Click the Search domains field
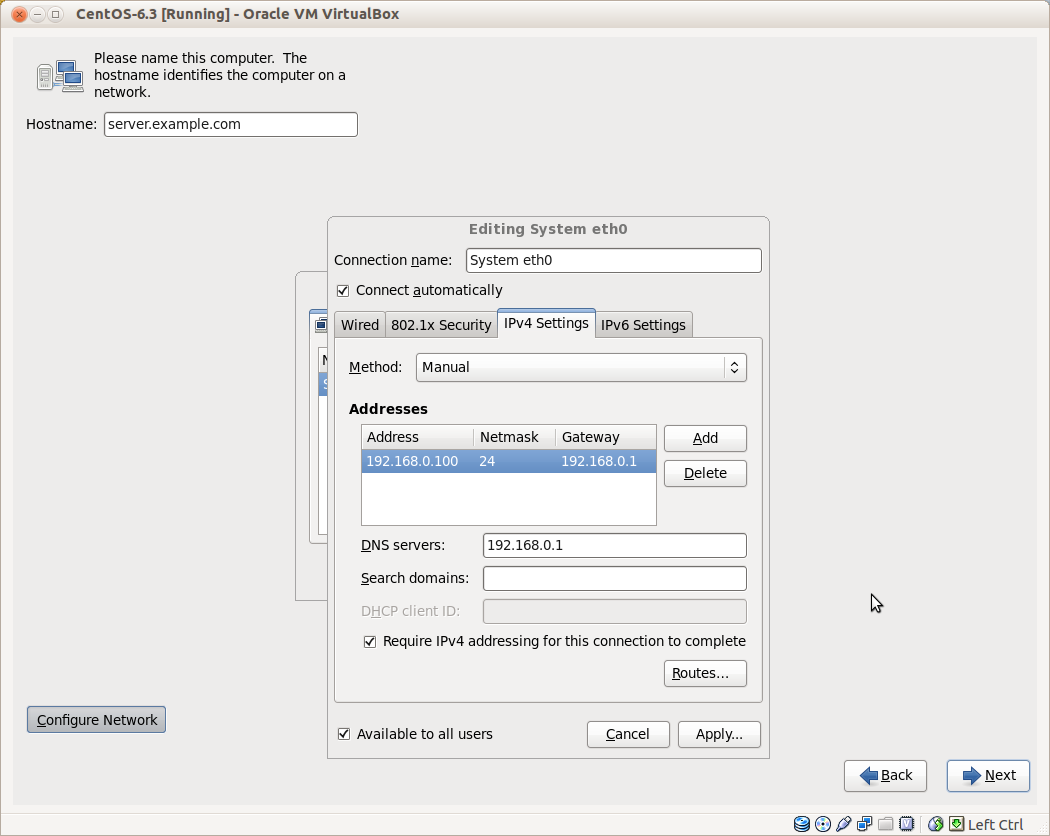Screen dimensions: 1050x836 pyautogui.click(x=614, y=578)
